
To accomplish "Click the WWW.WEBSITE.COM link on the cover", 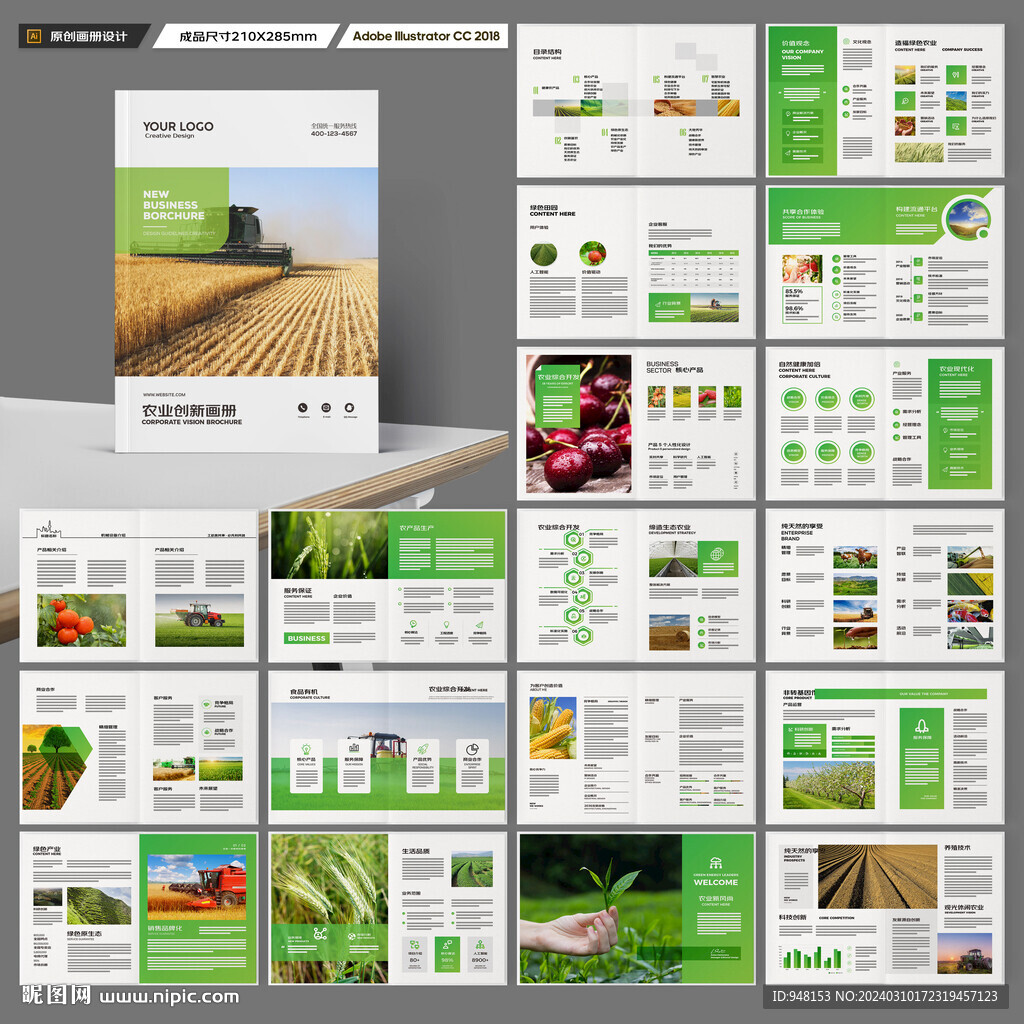I will pos(164,394).
